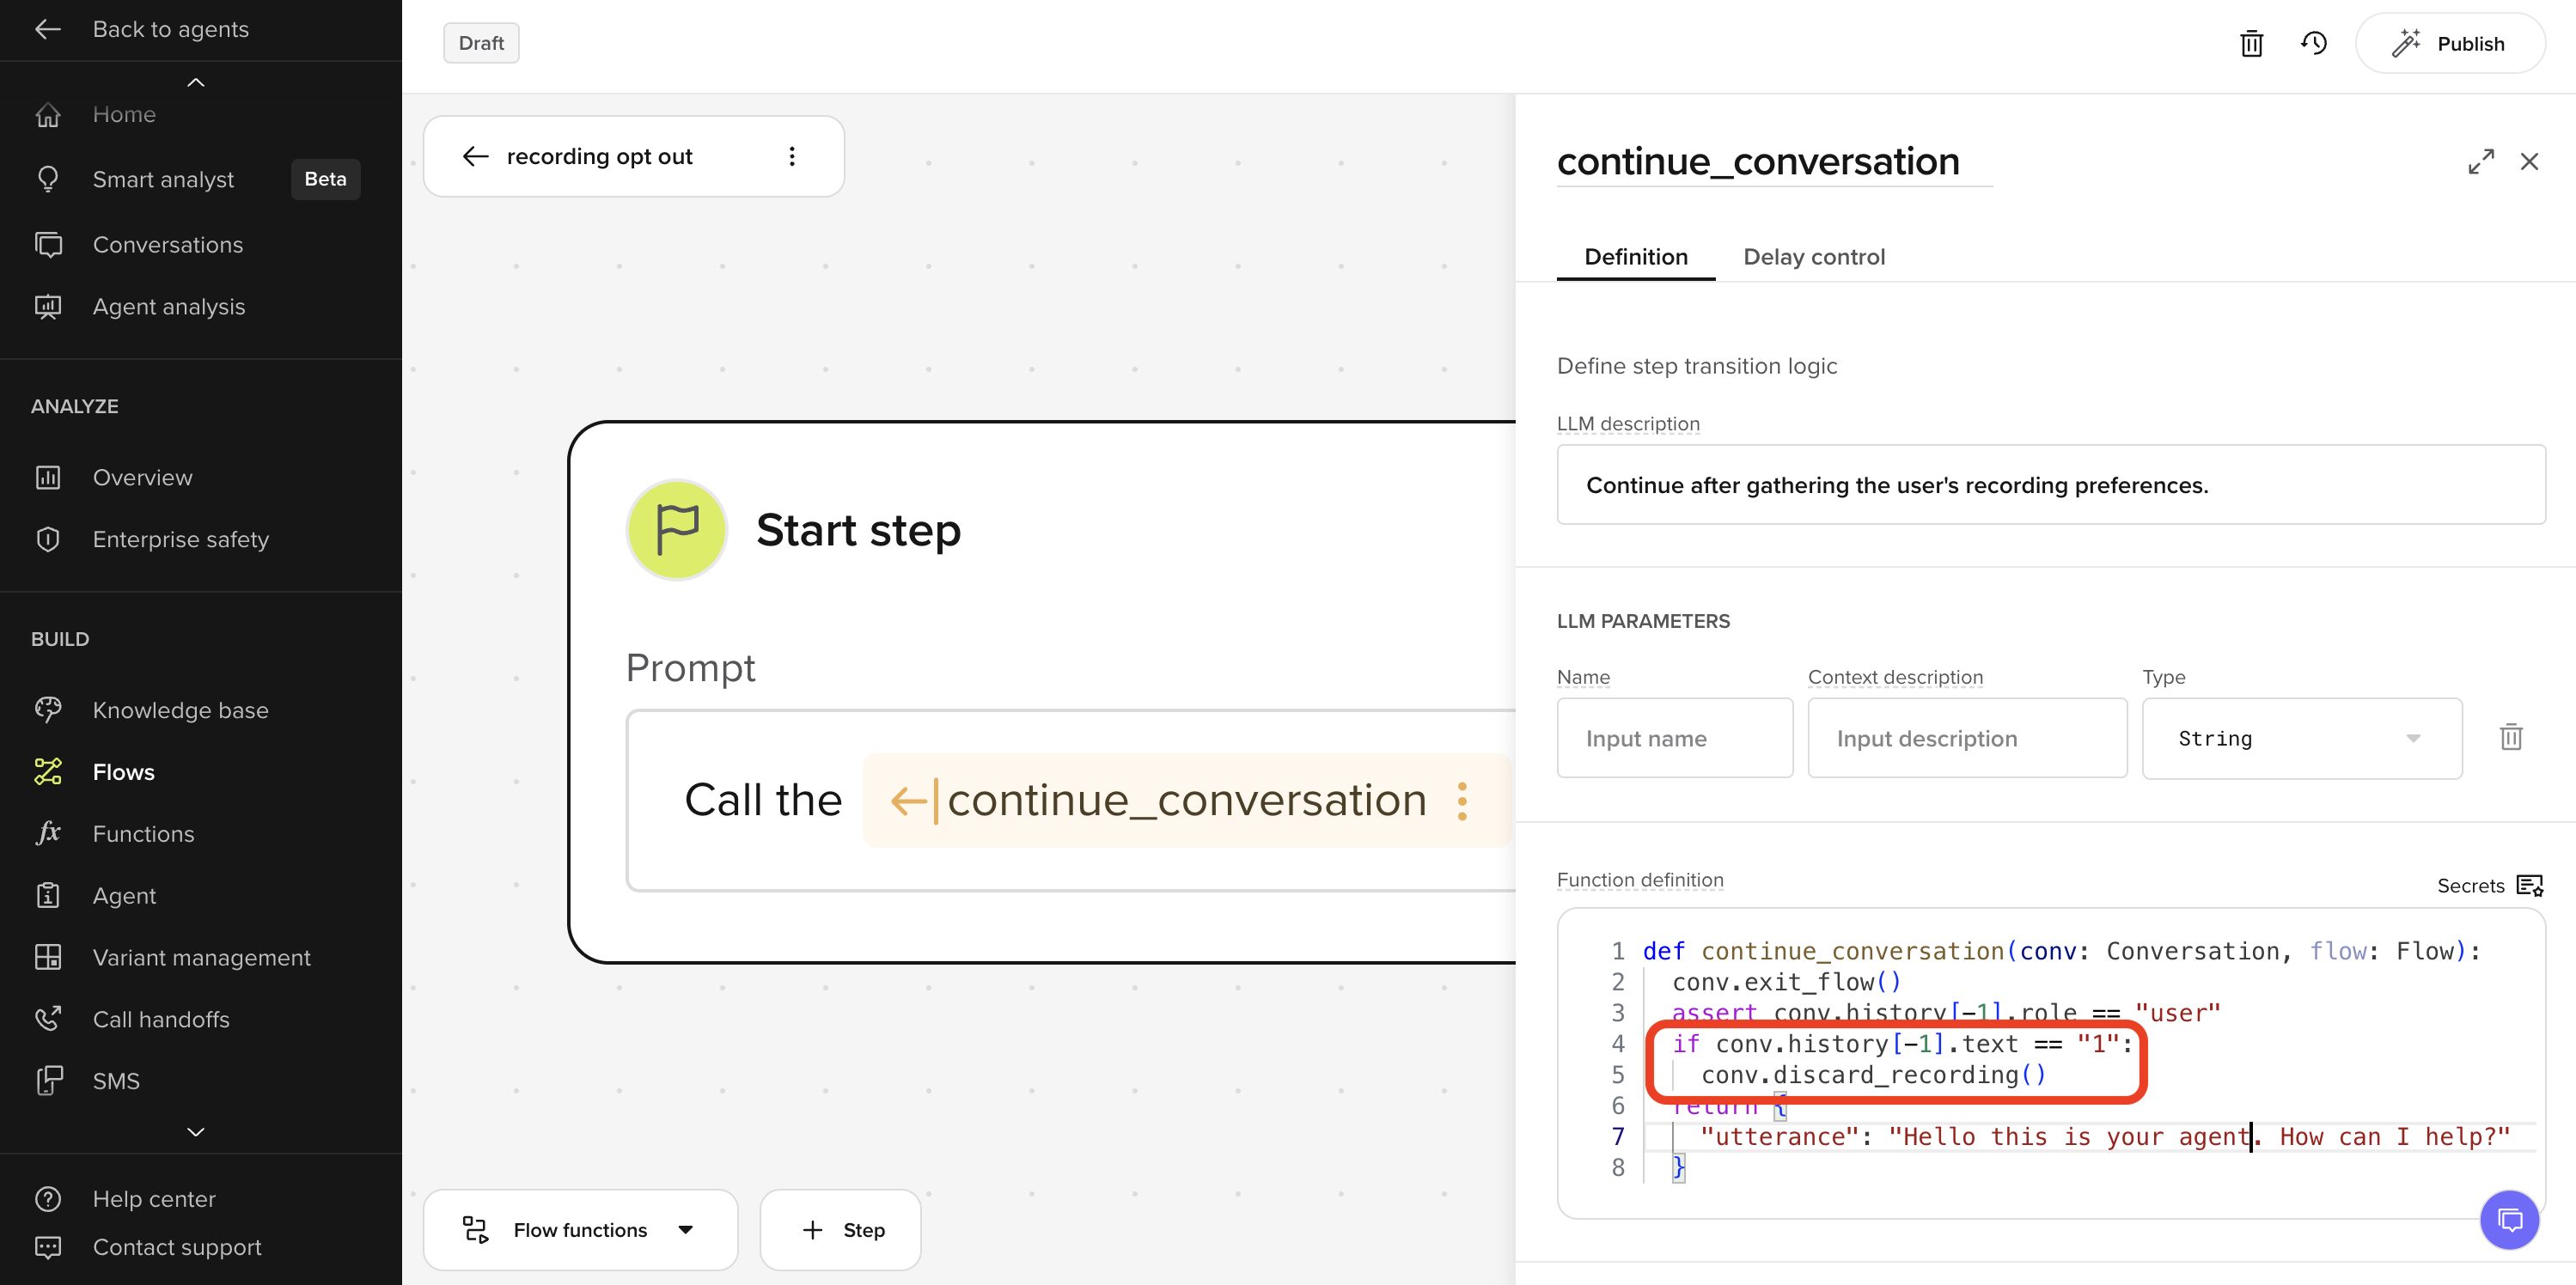Expand the Flow functions dropdown
2576x1285 pixels.
(x=580, y=1229)
